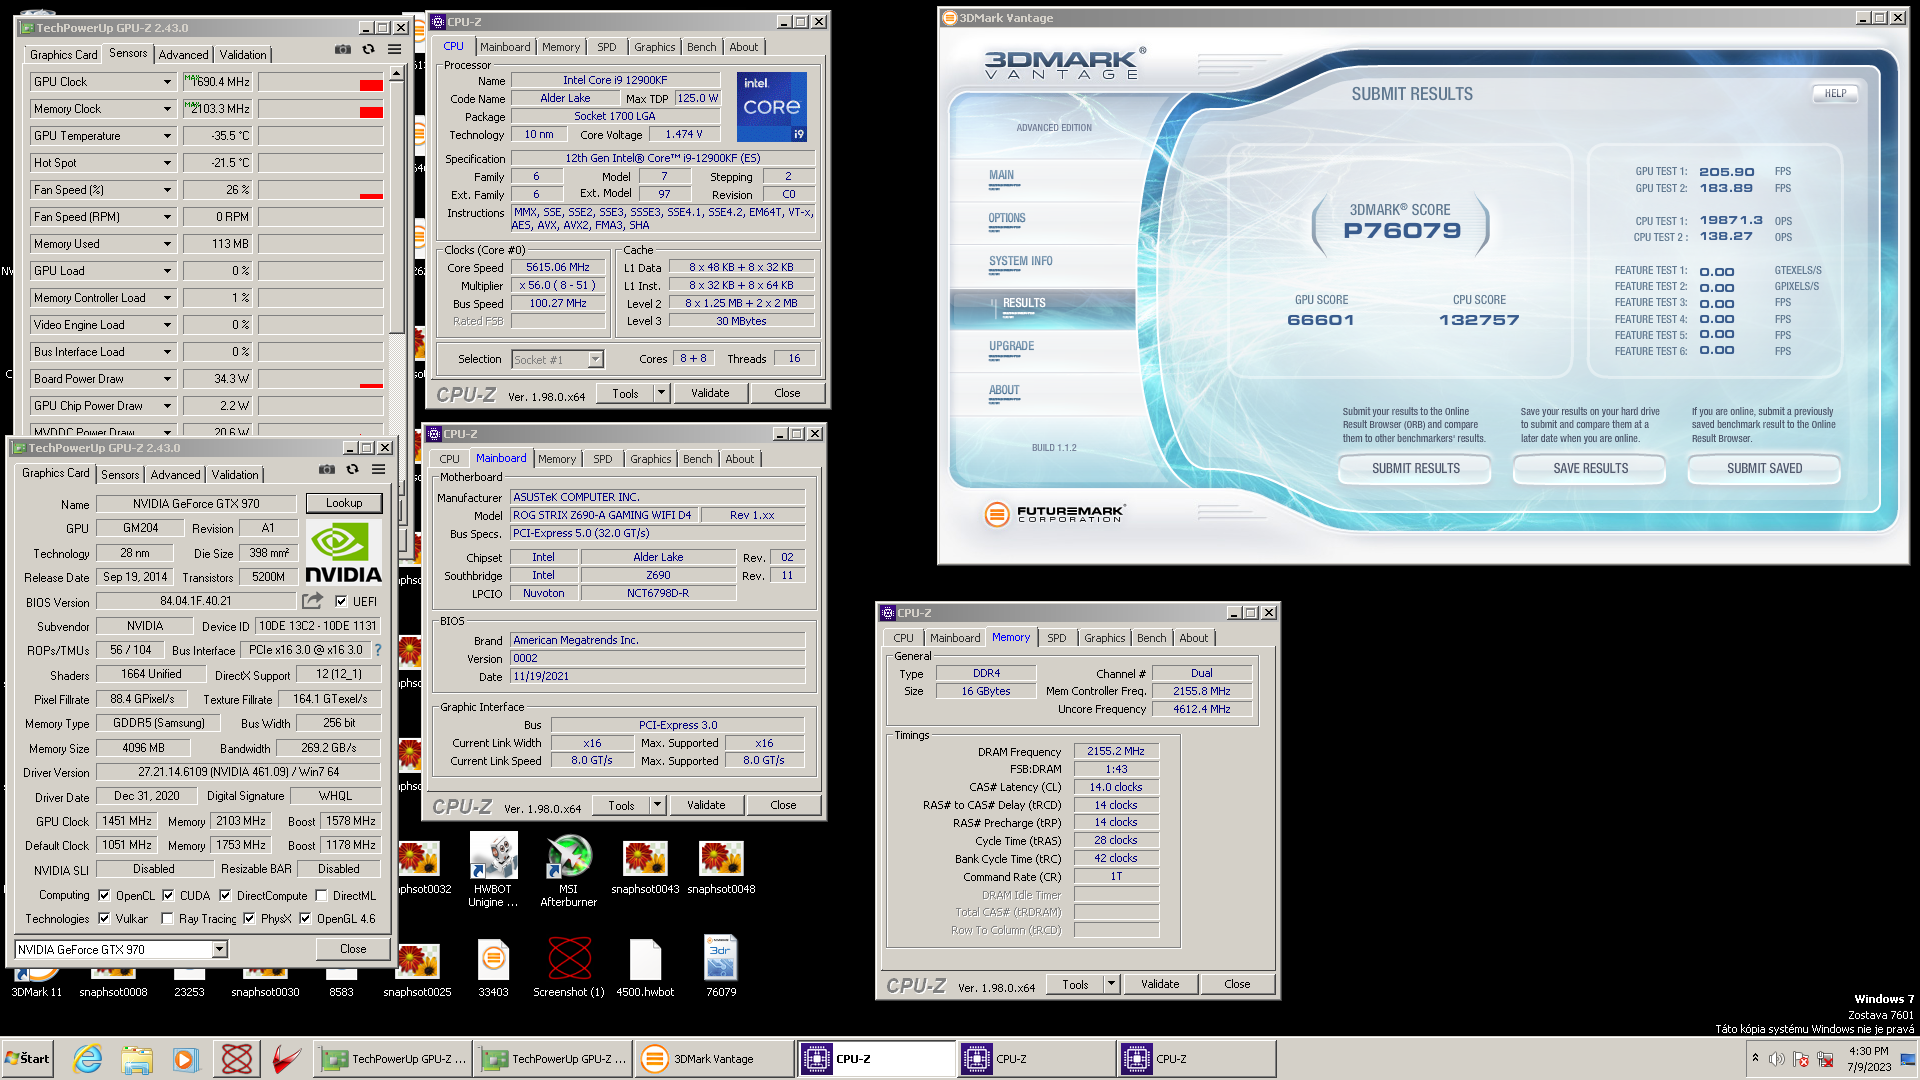Toggle OpenGL 4.6 checkbox
Viewport: 1920px width, 1080px height.
[305, 918]
